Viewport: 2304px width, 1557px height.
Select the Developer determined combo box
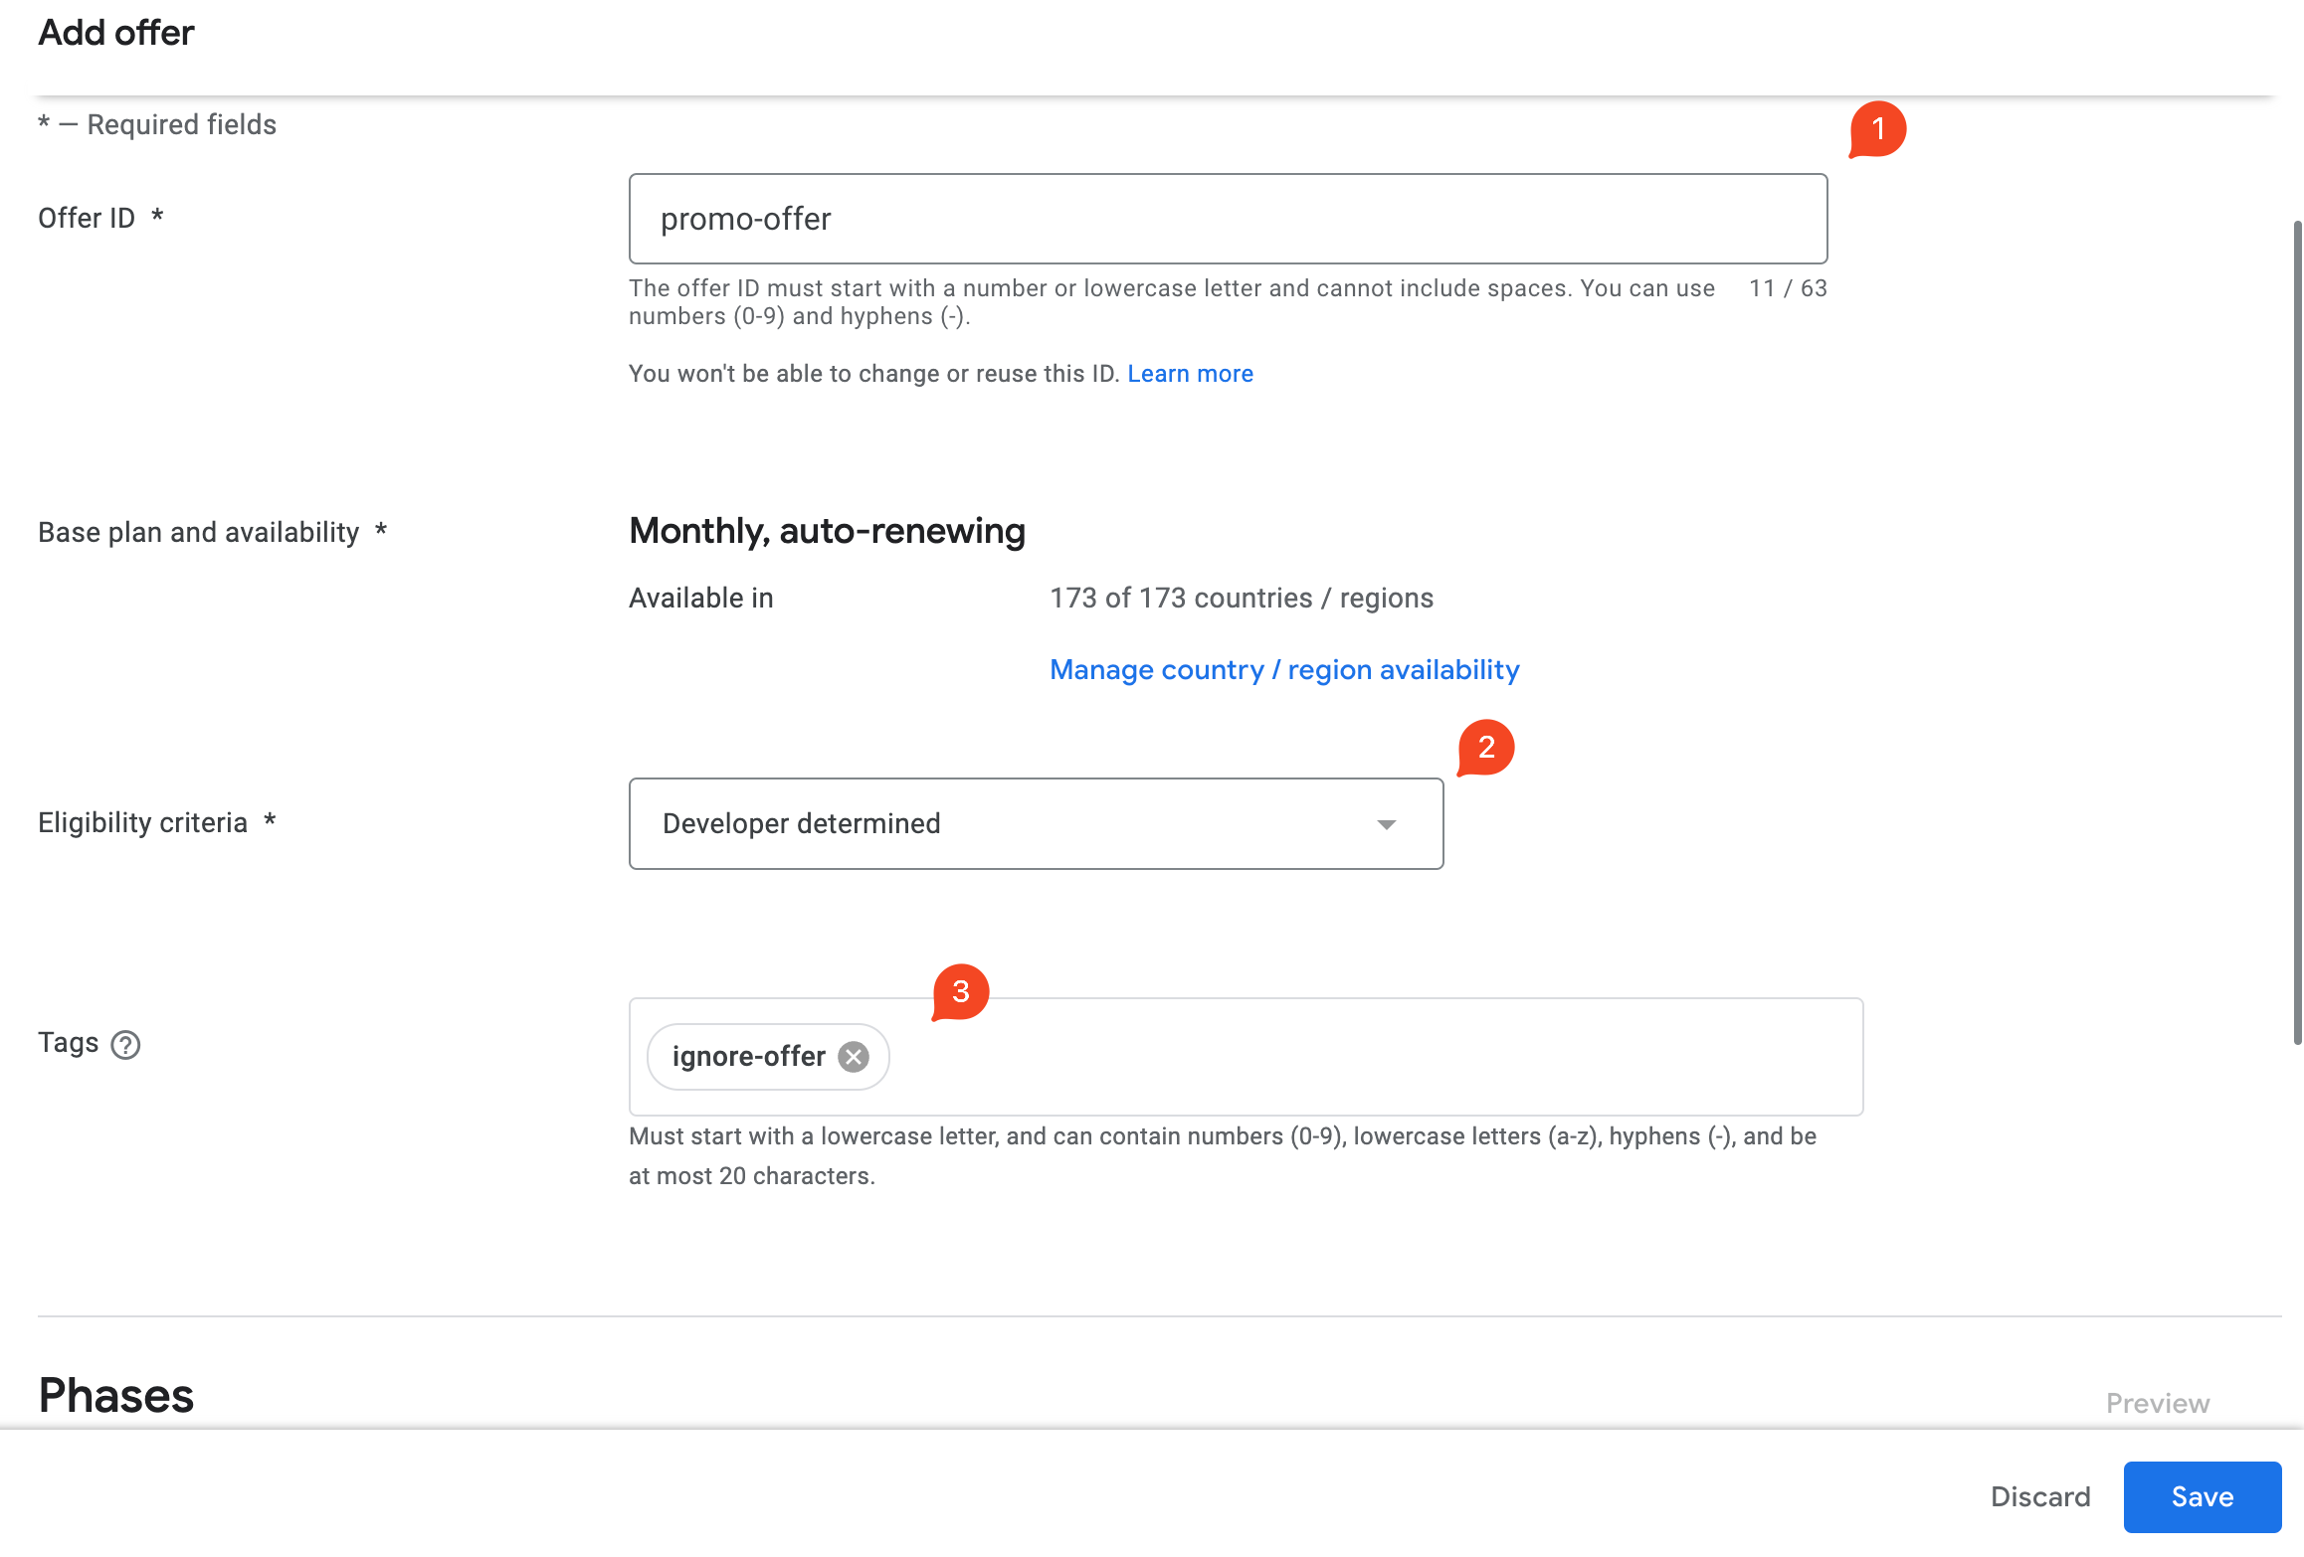(1000, 824)
